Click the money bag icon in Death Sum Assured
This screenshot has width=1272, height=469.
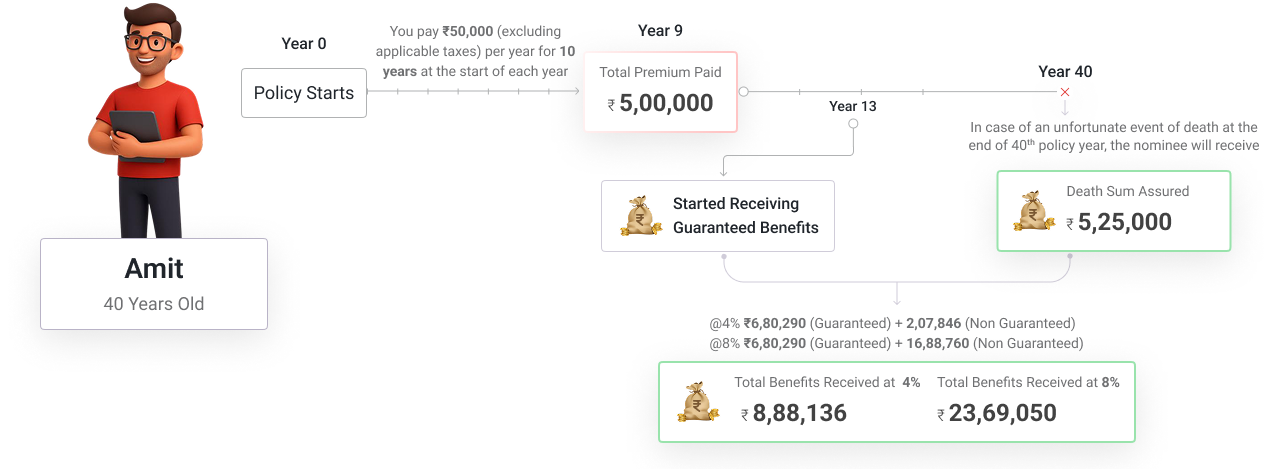[1035, 211]
